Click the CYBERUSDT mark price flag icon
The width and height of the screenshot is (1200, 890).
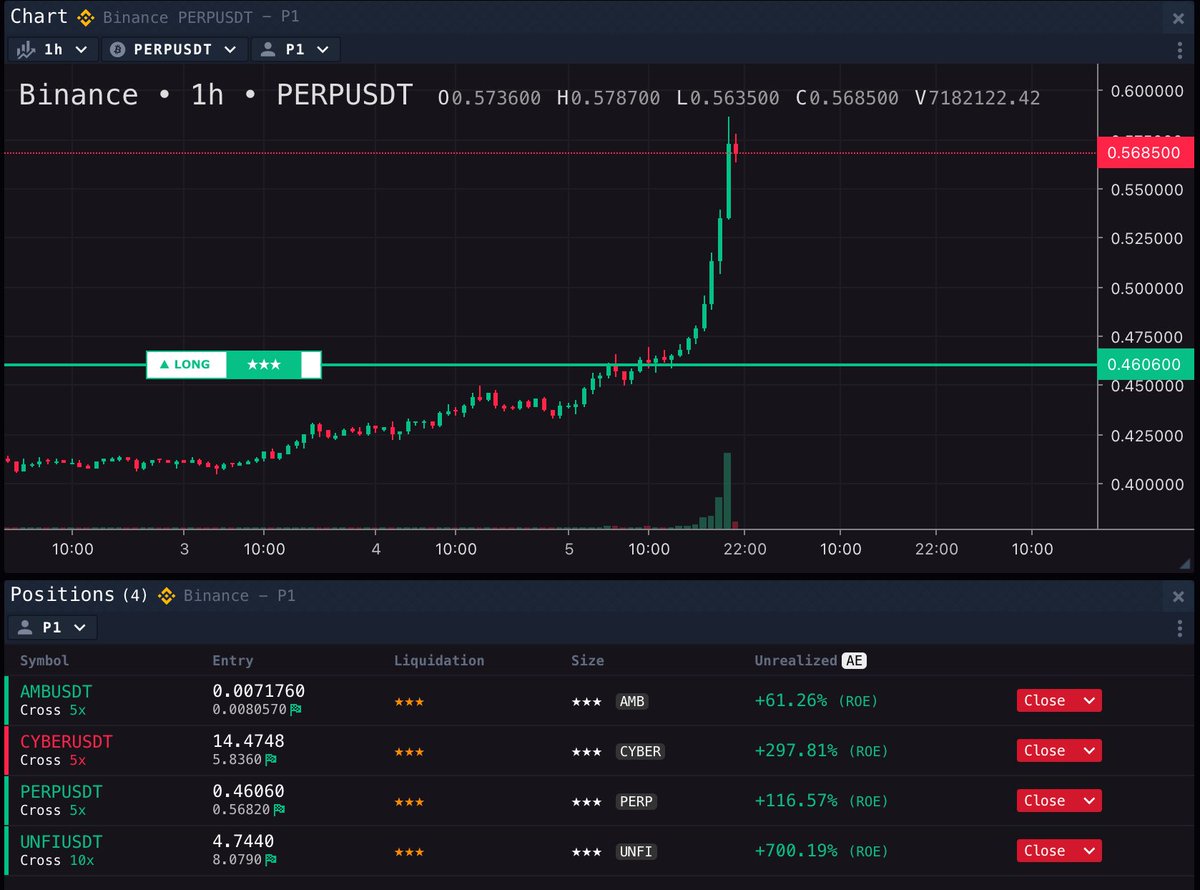(x=272, y=760)
